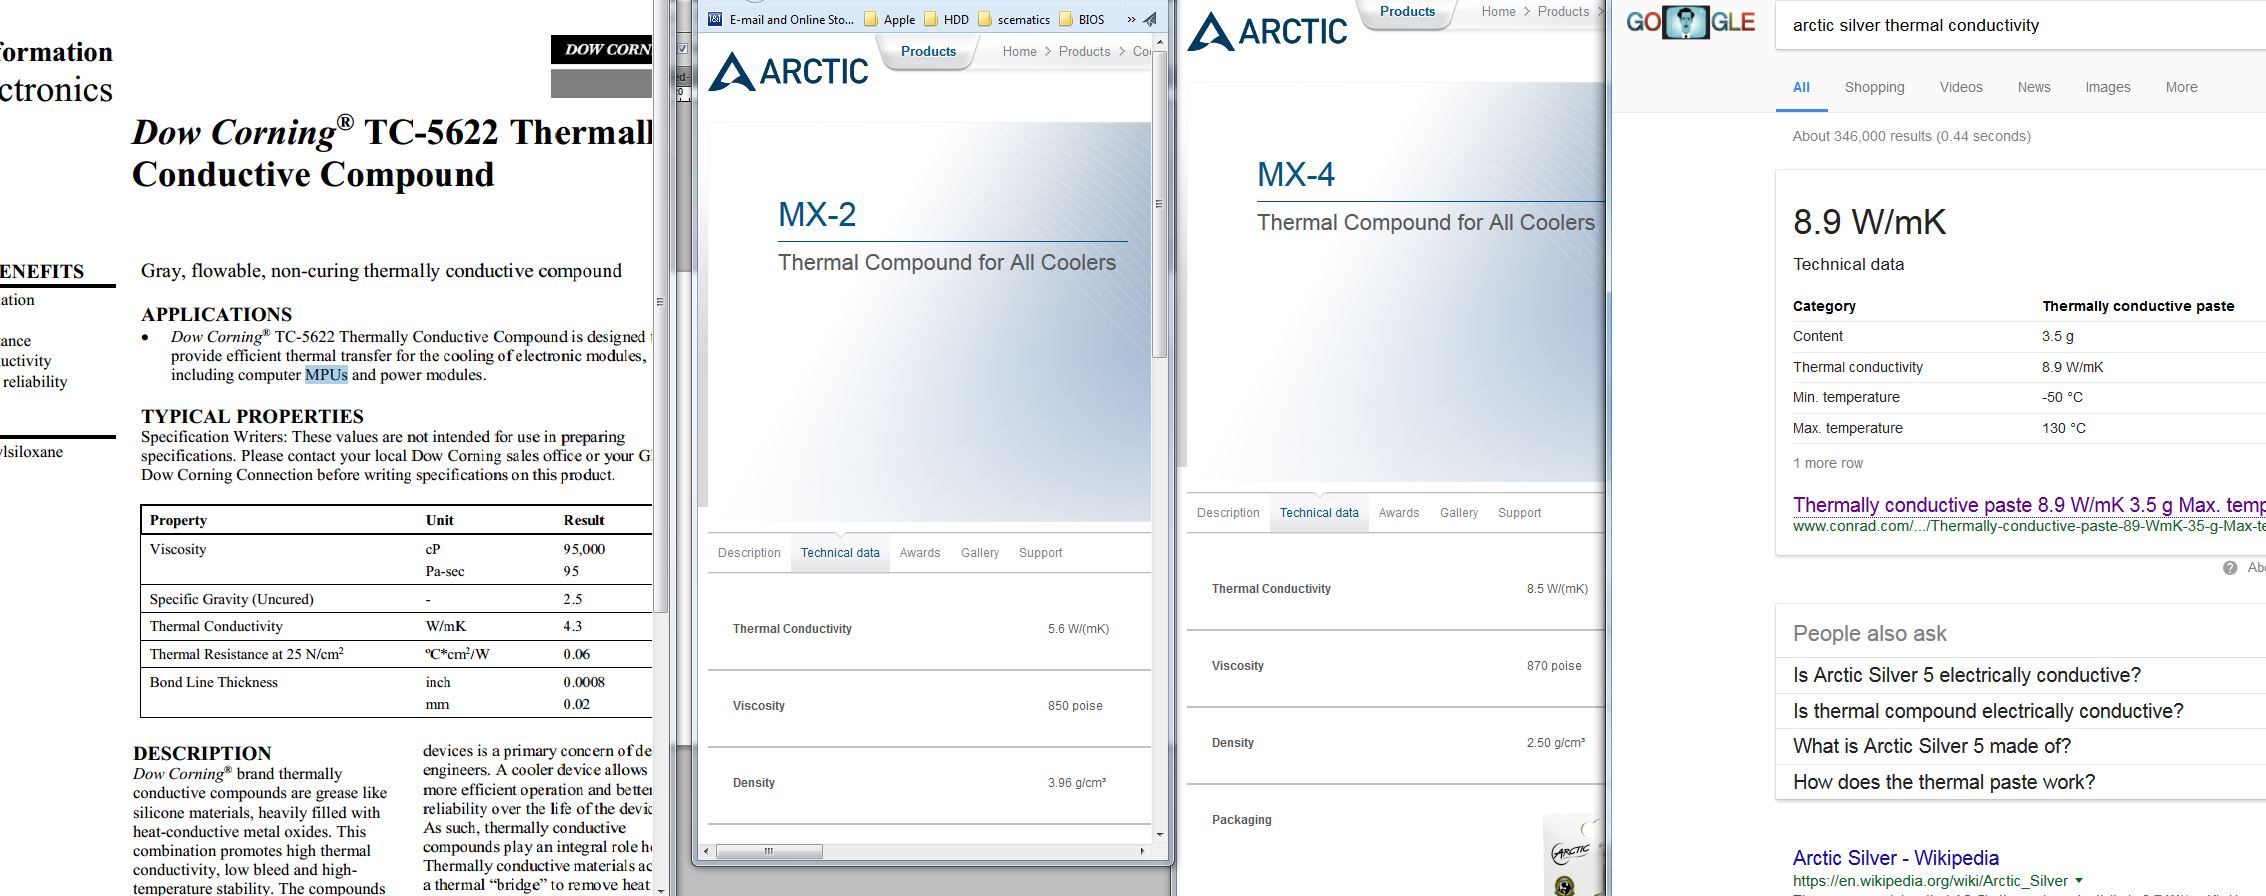Click MX-4 product packaging thumbnail image
This screenshot has width=2266, height=896.
[x=1572, y=855]
